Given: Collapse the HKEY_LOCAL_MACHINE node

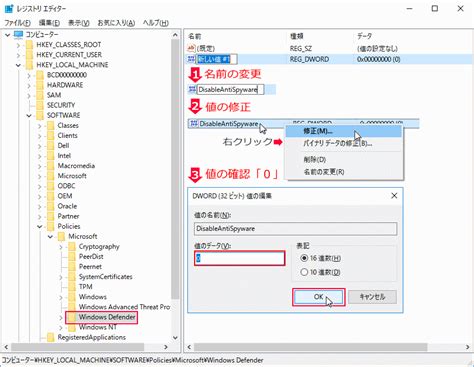Looking at the screenshot, I should (18, 65).
